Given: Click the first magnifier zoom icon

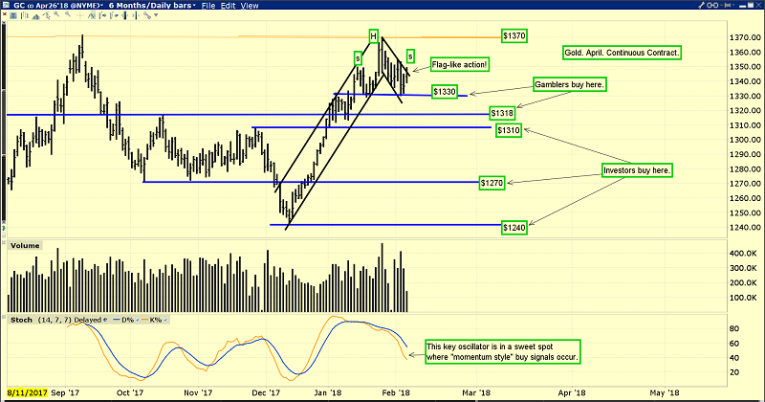Looking at the screenshot, I should click(57, 14).
